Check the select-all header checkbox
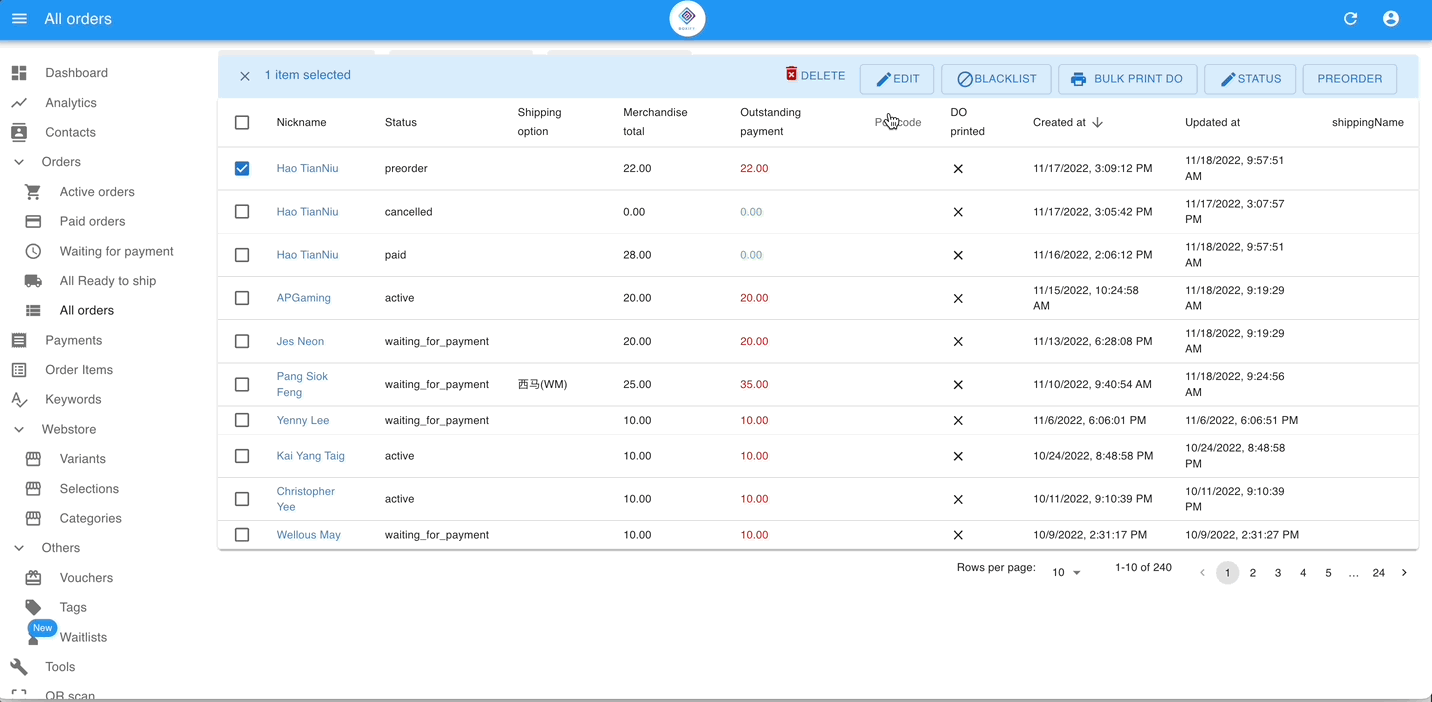Viewport: 1432px width, 702px height. pyautogui.click(x=242, y=122)
